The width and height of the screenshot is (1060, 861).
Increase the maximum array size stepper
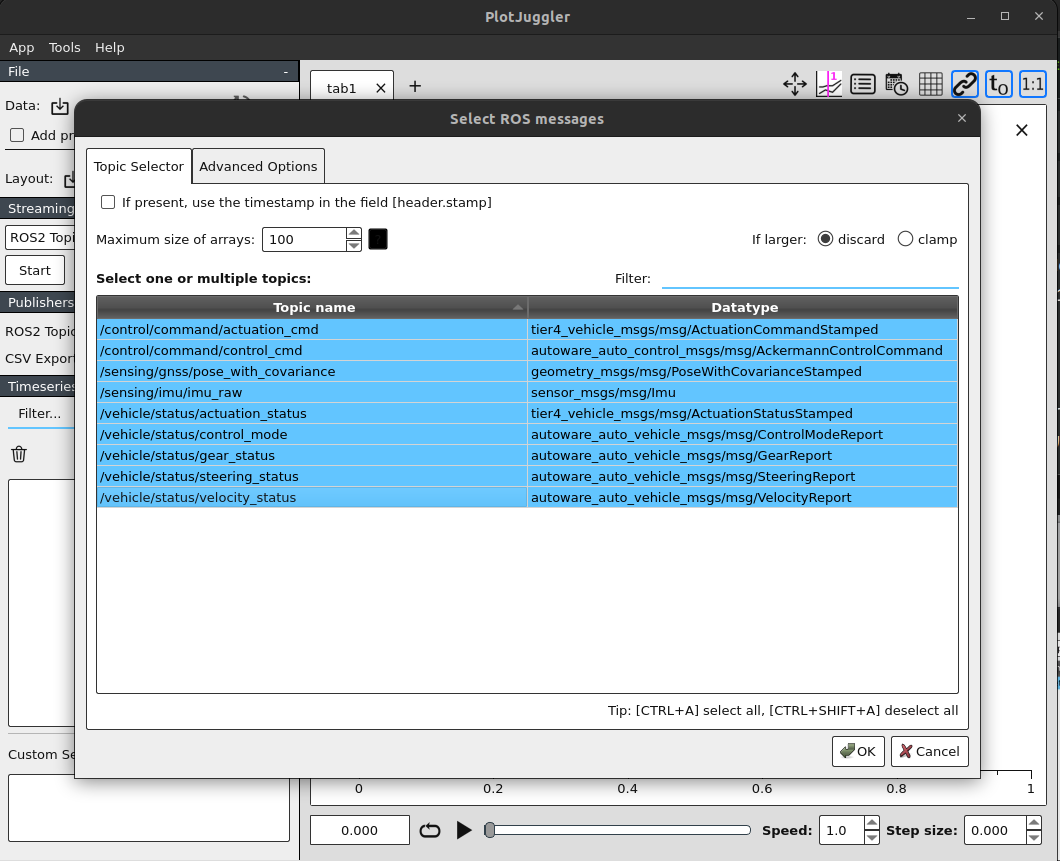[354, 233]
